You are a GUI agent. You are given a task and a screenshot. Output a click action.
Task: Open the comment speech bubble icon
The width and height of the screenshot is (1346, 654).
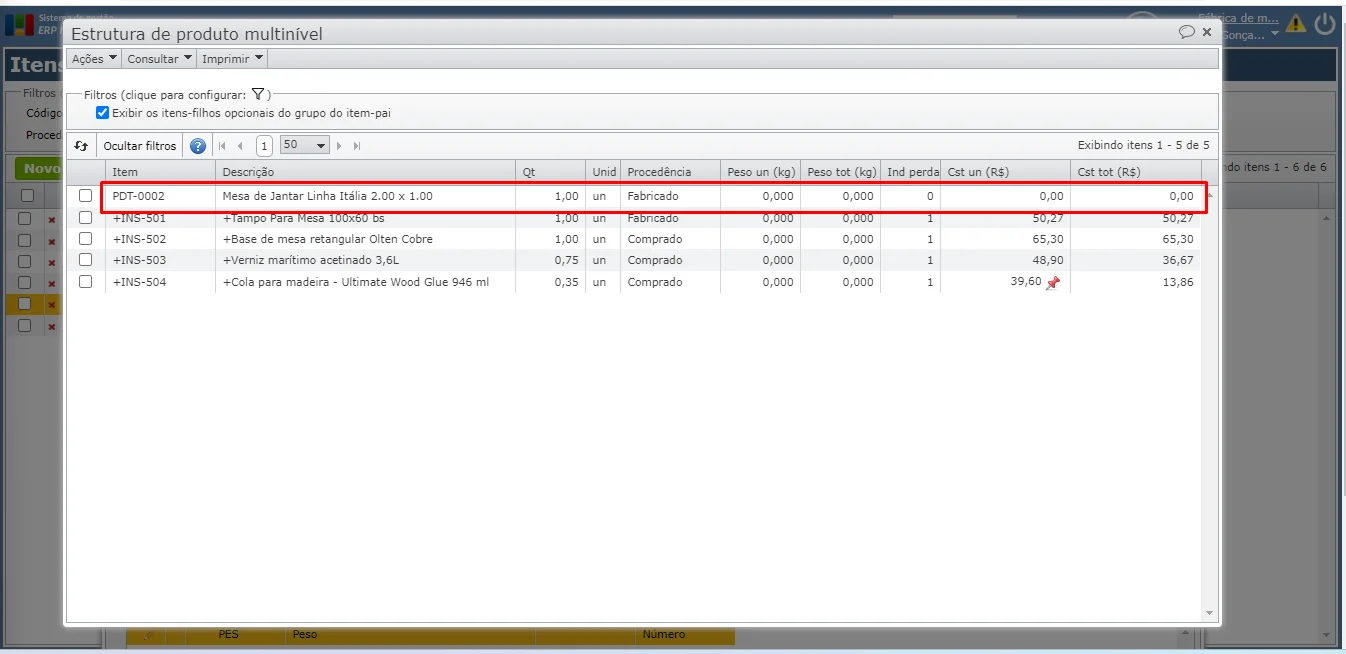click(x=1187, y=32)
